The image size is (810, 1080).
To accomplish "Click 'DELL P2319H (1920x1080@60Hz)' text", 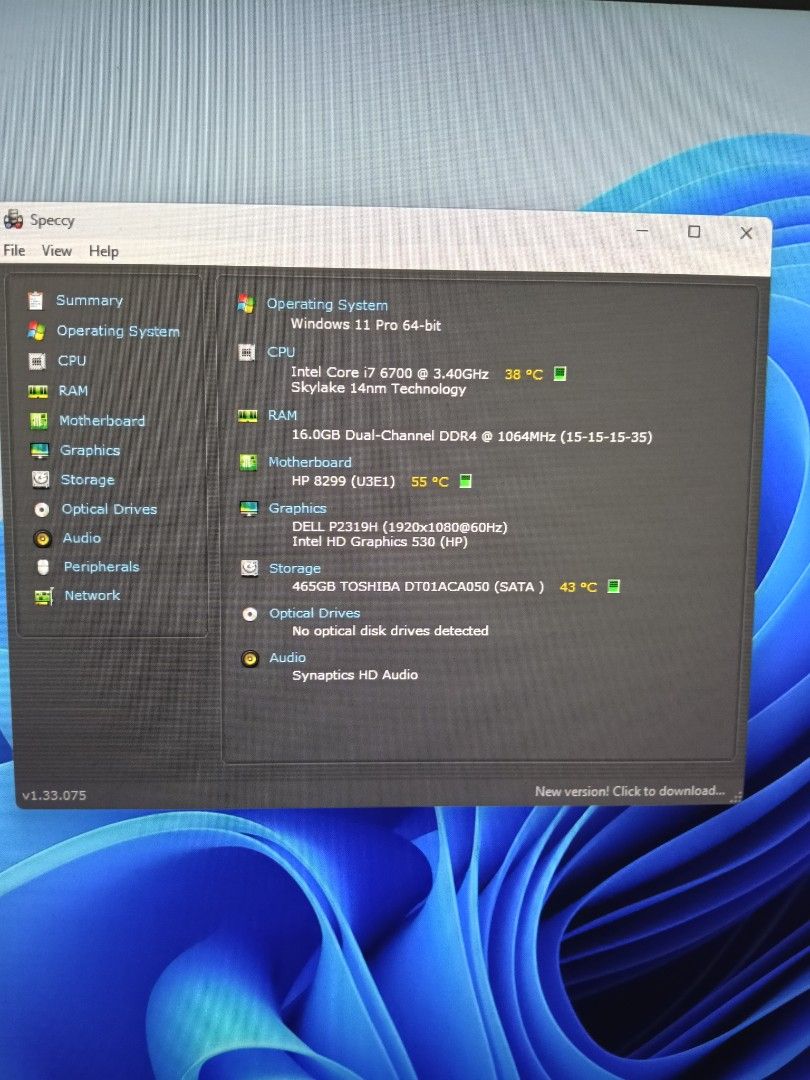I will (x=399, y=527).
